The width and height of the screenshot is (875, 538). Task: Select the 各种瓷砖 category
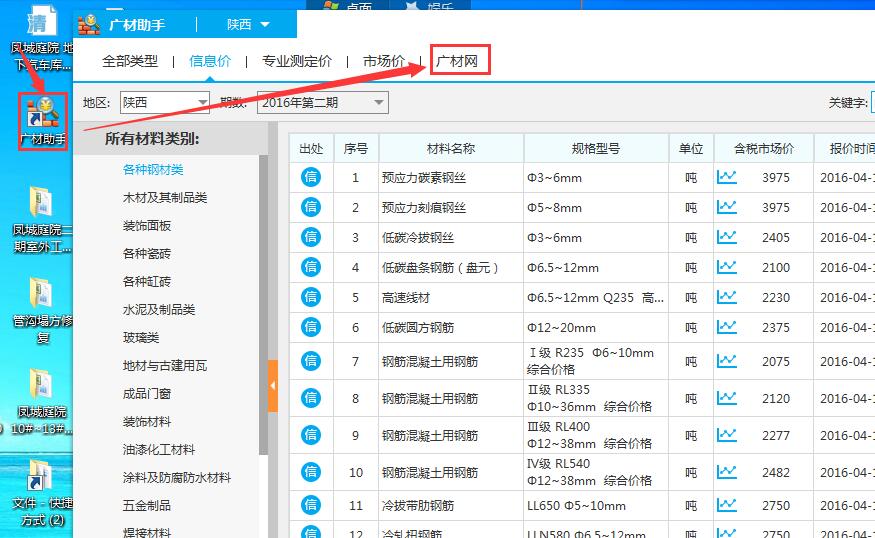click(147, 253)
